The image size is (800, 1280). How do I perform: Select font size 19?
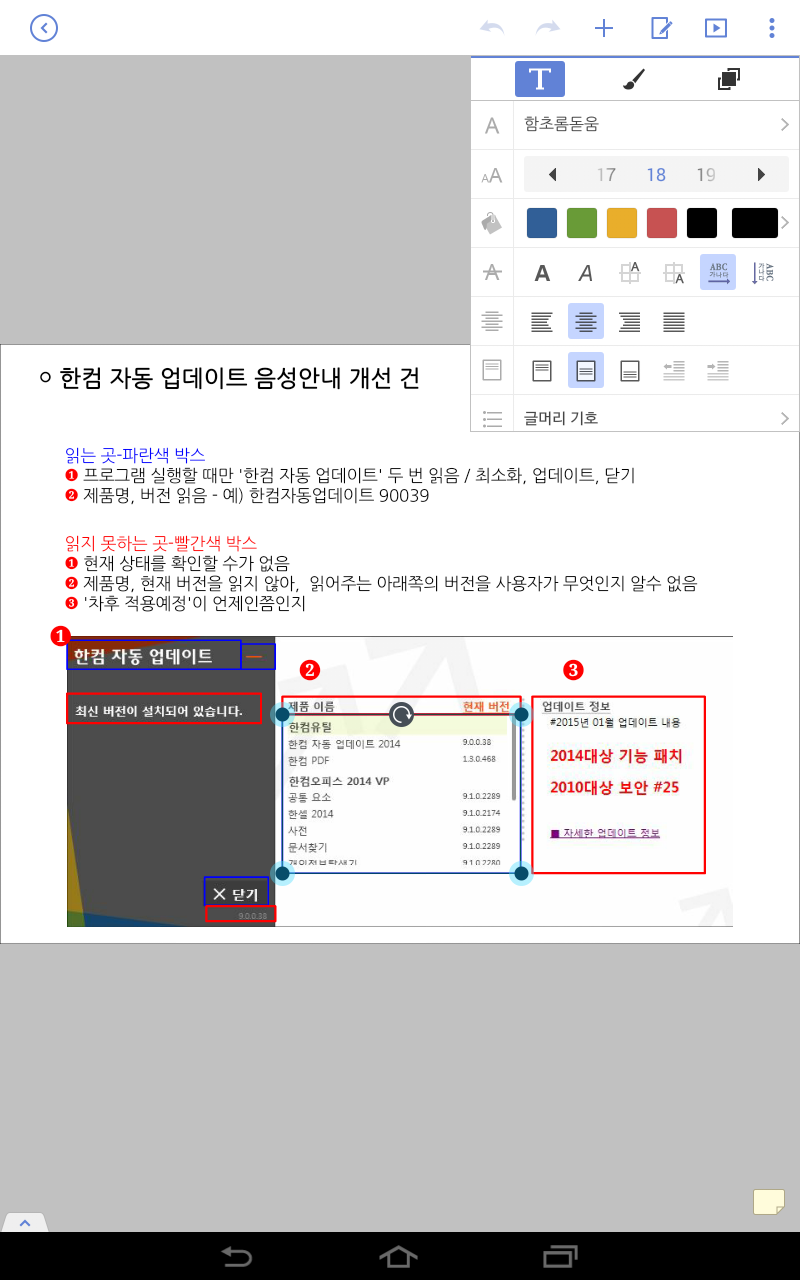tap(706, 175)
